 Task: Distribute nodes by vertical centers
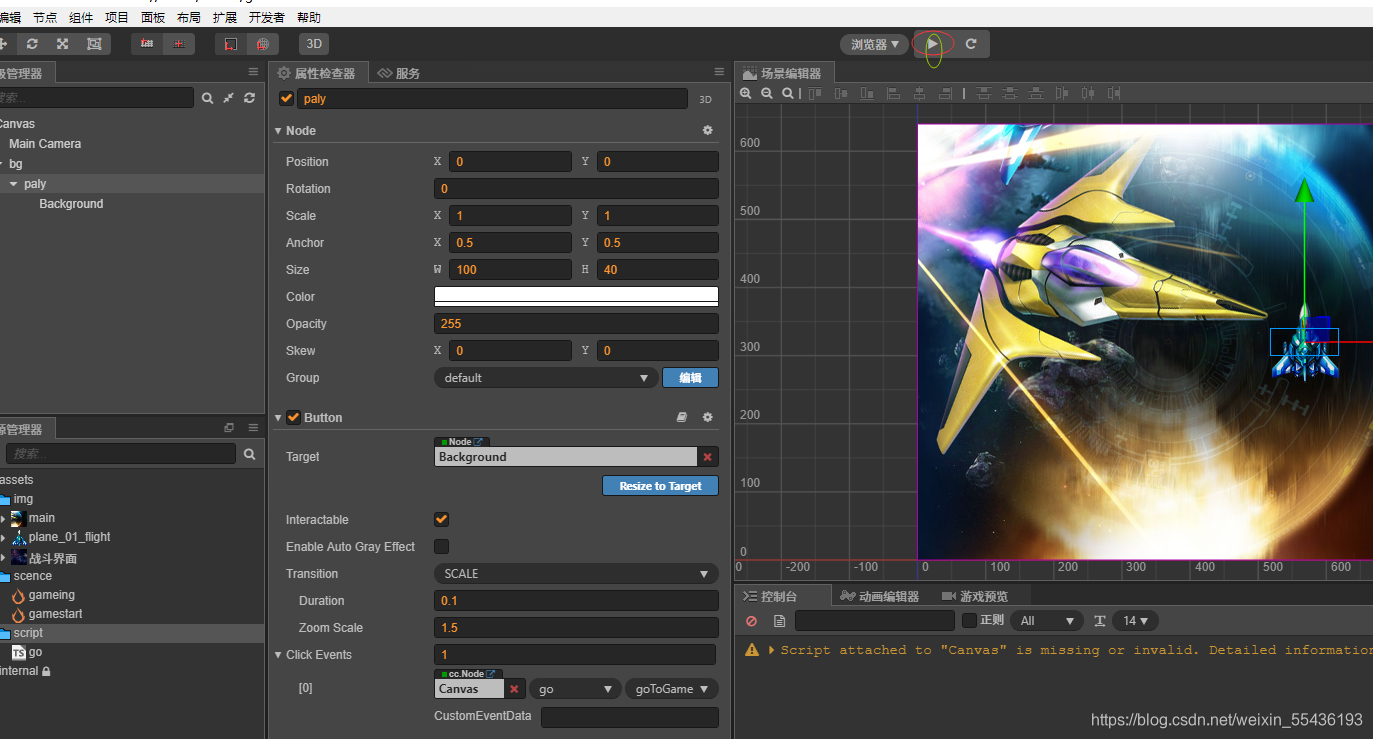point(1010,93)
